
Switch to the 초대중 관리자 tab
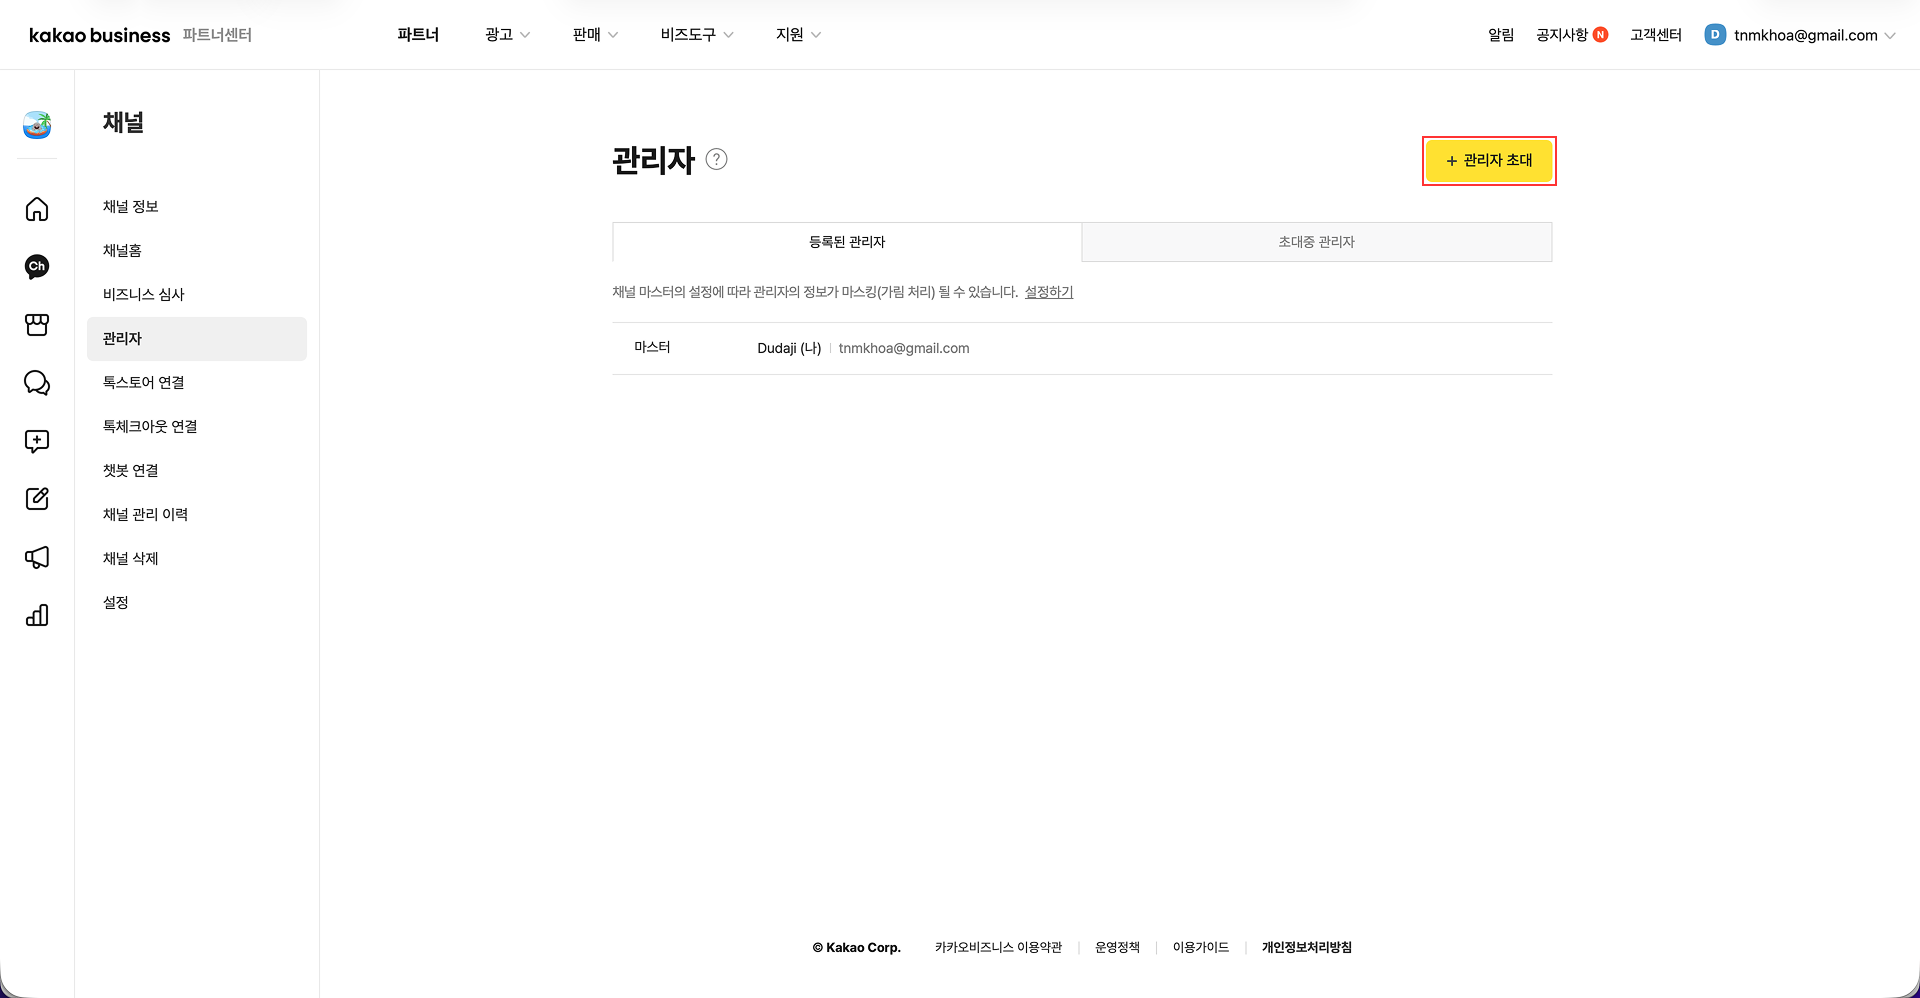[1316, 241]
